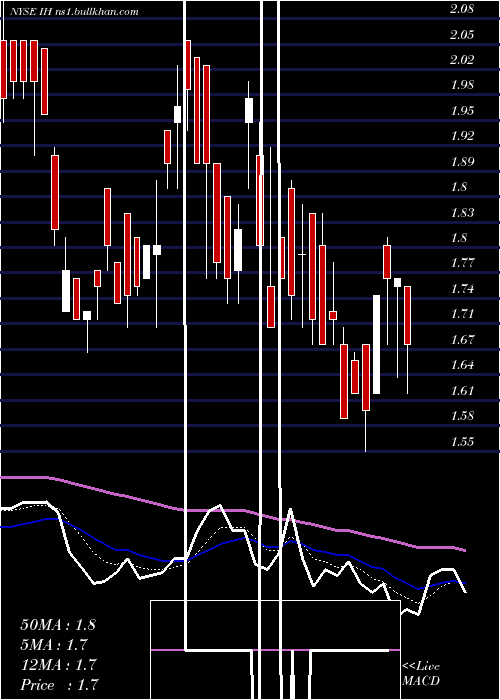Select the 1.58 price axis label

tap(462, 416)
